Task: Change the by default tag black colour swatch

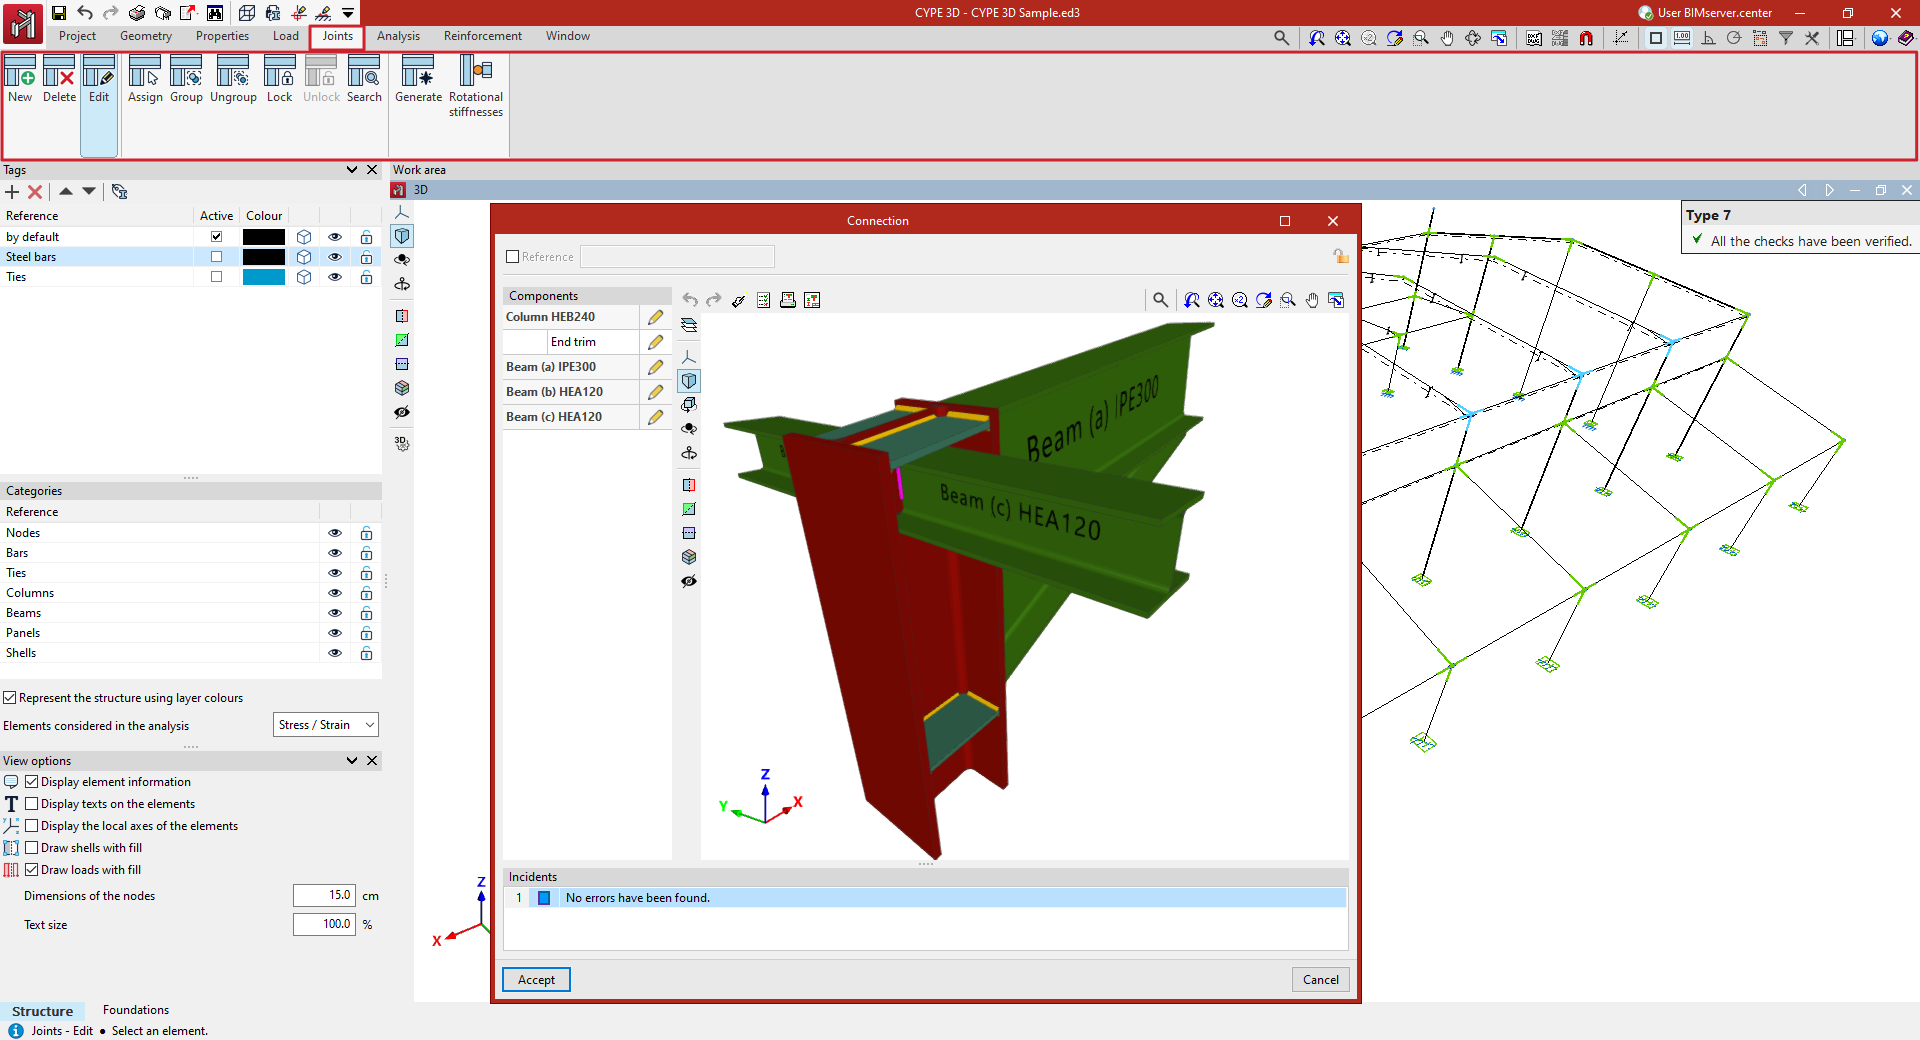Action: coord(264,237)
